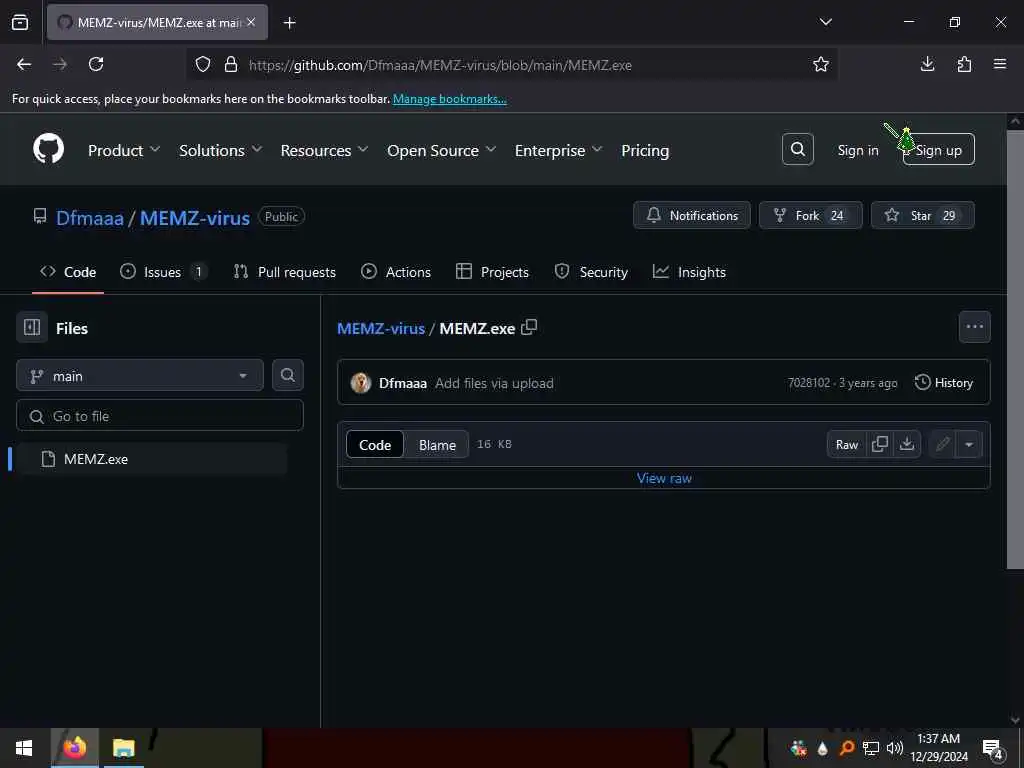Screen dimensions: 1024x768
Task: Search this repository magnifier beside branch selector
Action: (x=287, y=375)
